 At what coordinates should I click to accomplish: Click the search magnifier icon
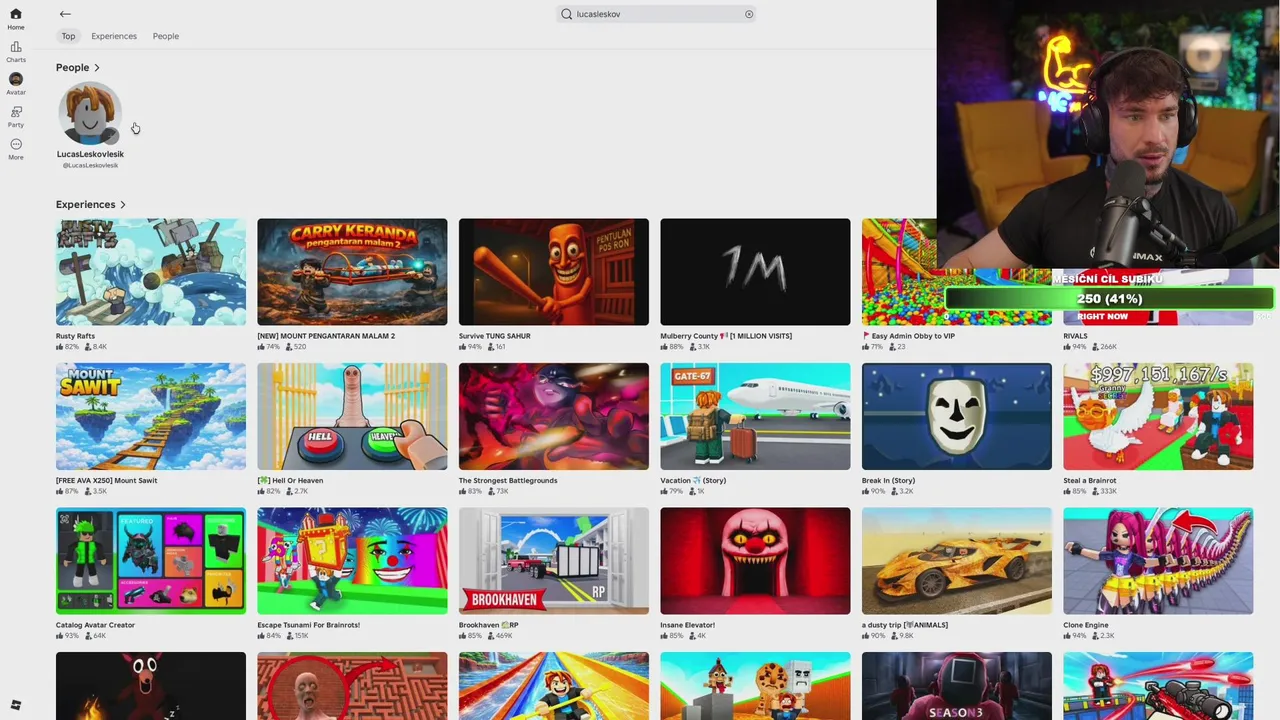point(567,14)
